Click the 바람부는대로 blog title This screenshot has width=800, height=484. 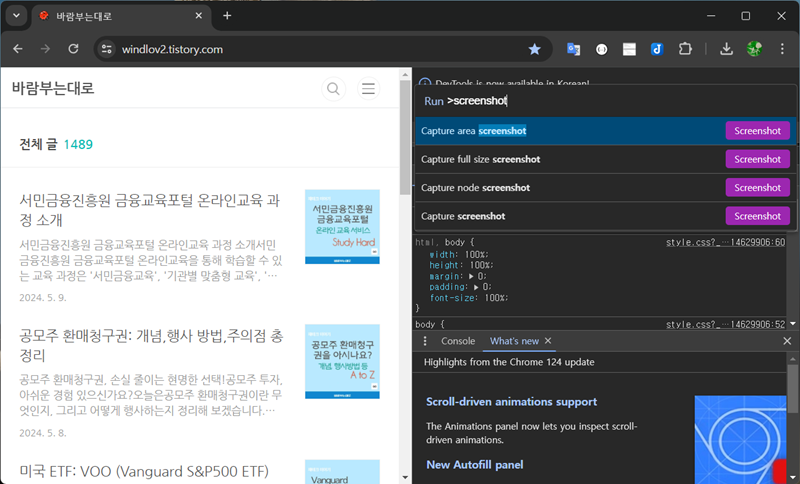tap(53, 88)
